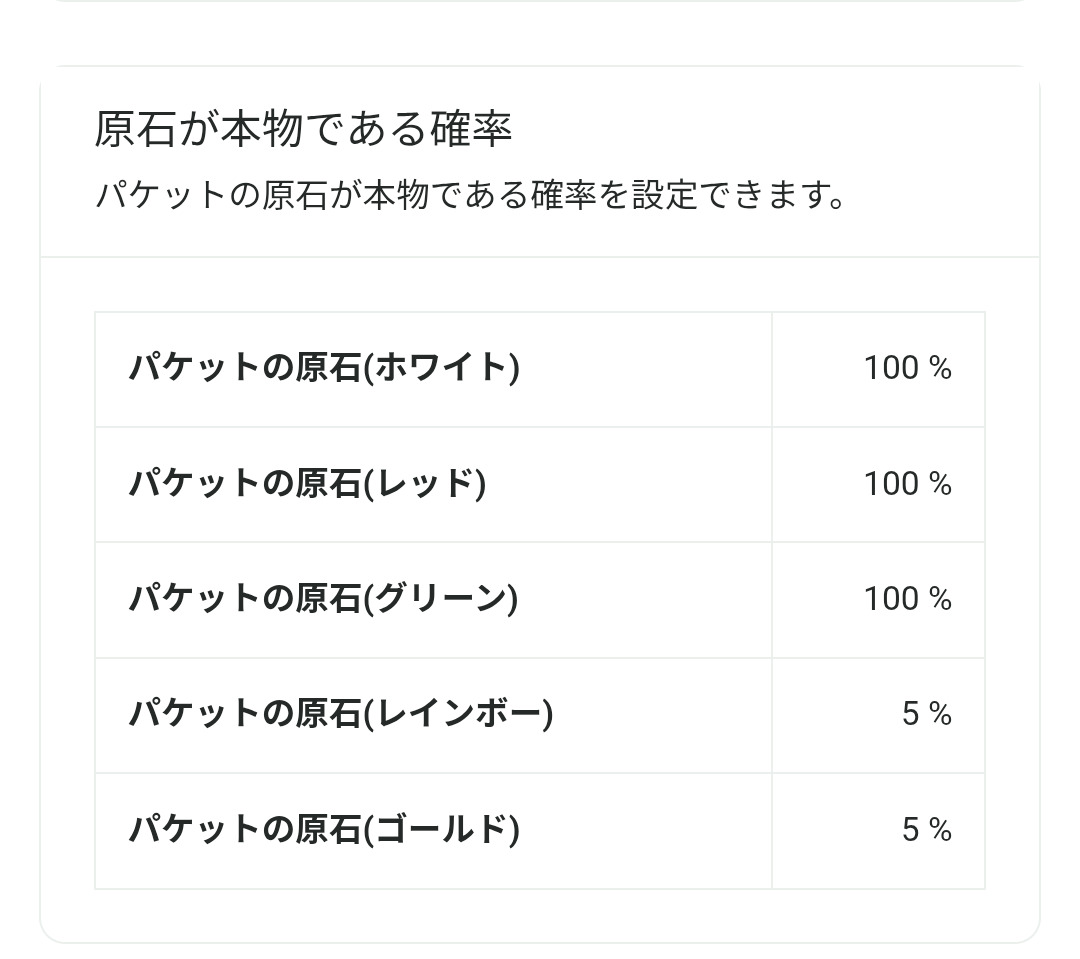Click the description text below the heading
Screen dimensions: 1080x959
(470, 195)
